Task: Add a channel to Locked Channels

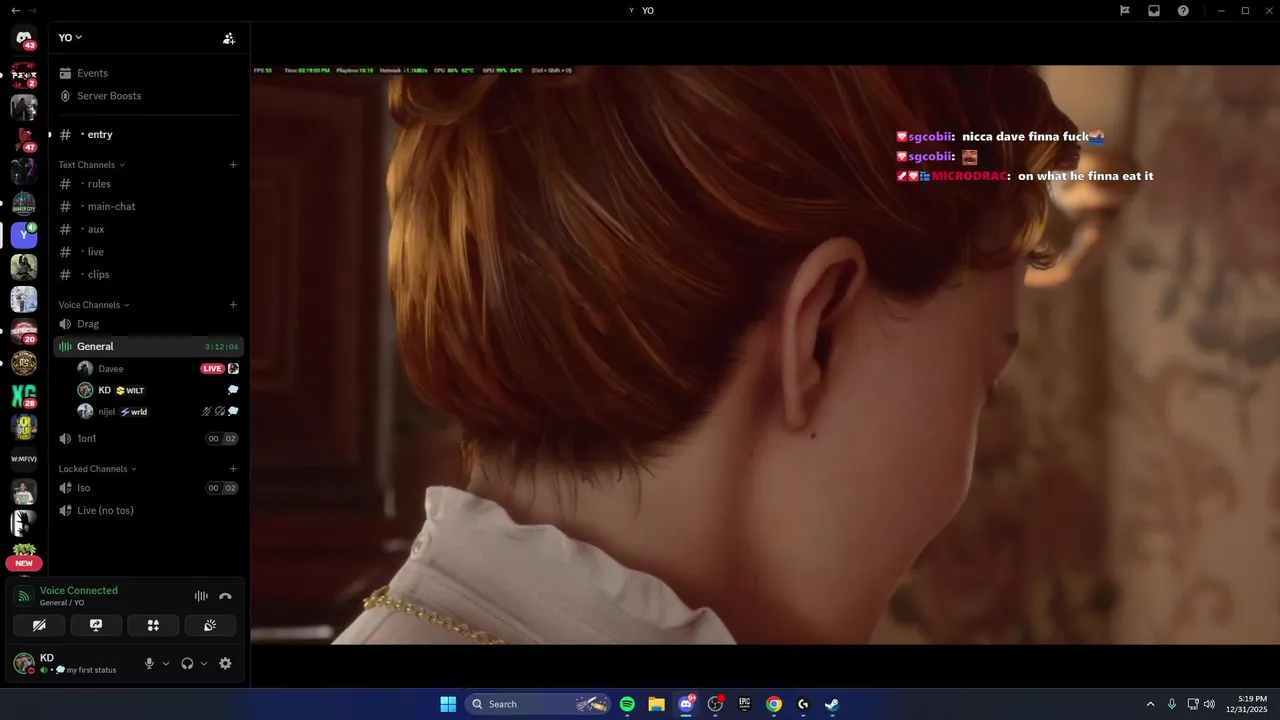Action: pyautogui.click(x=233, y=469)
